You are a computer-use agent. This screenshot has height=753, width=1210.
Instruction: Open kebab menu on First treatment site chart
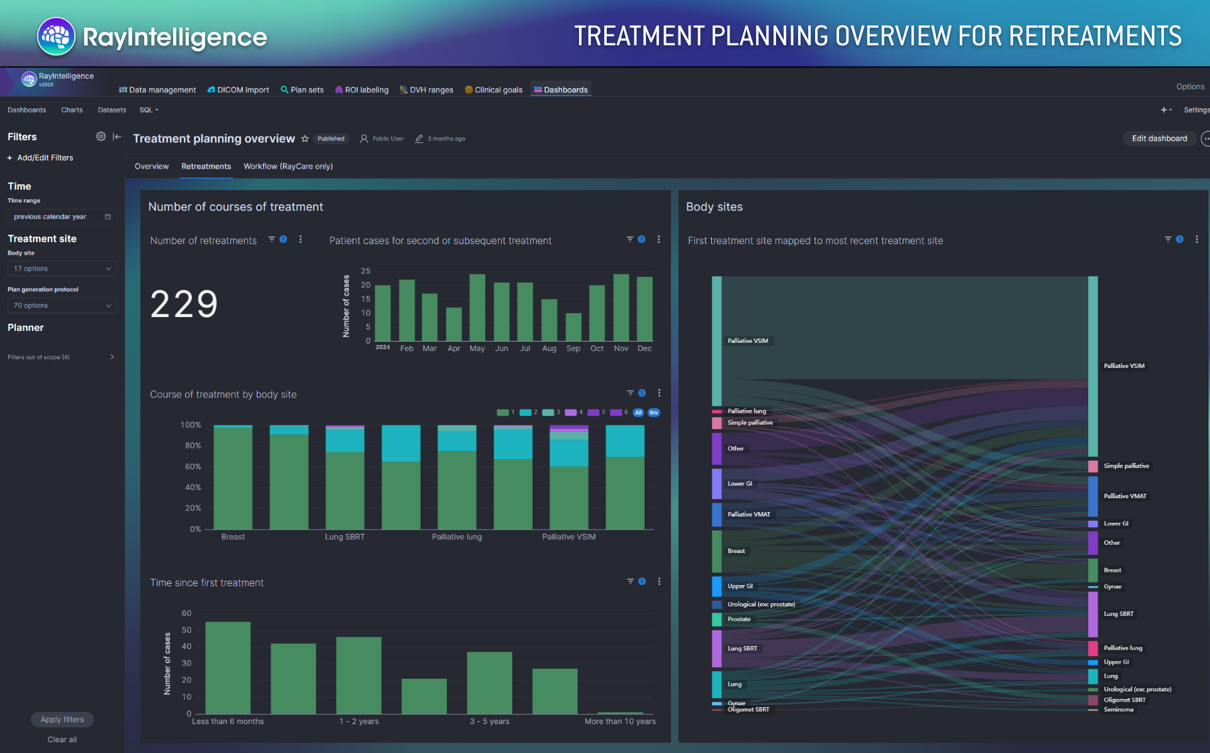(x=1196, y=240)
